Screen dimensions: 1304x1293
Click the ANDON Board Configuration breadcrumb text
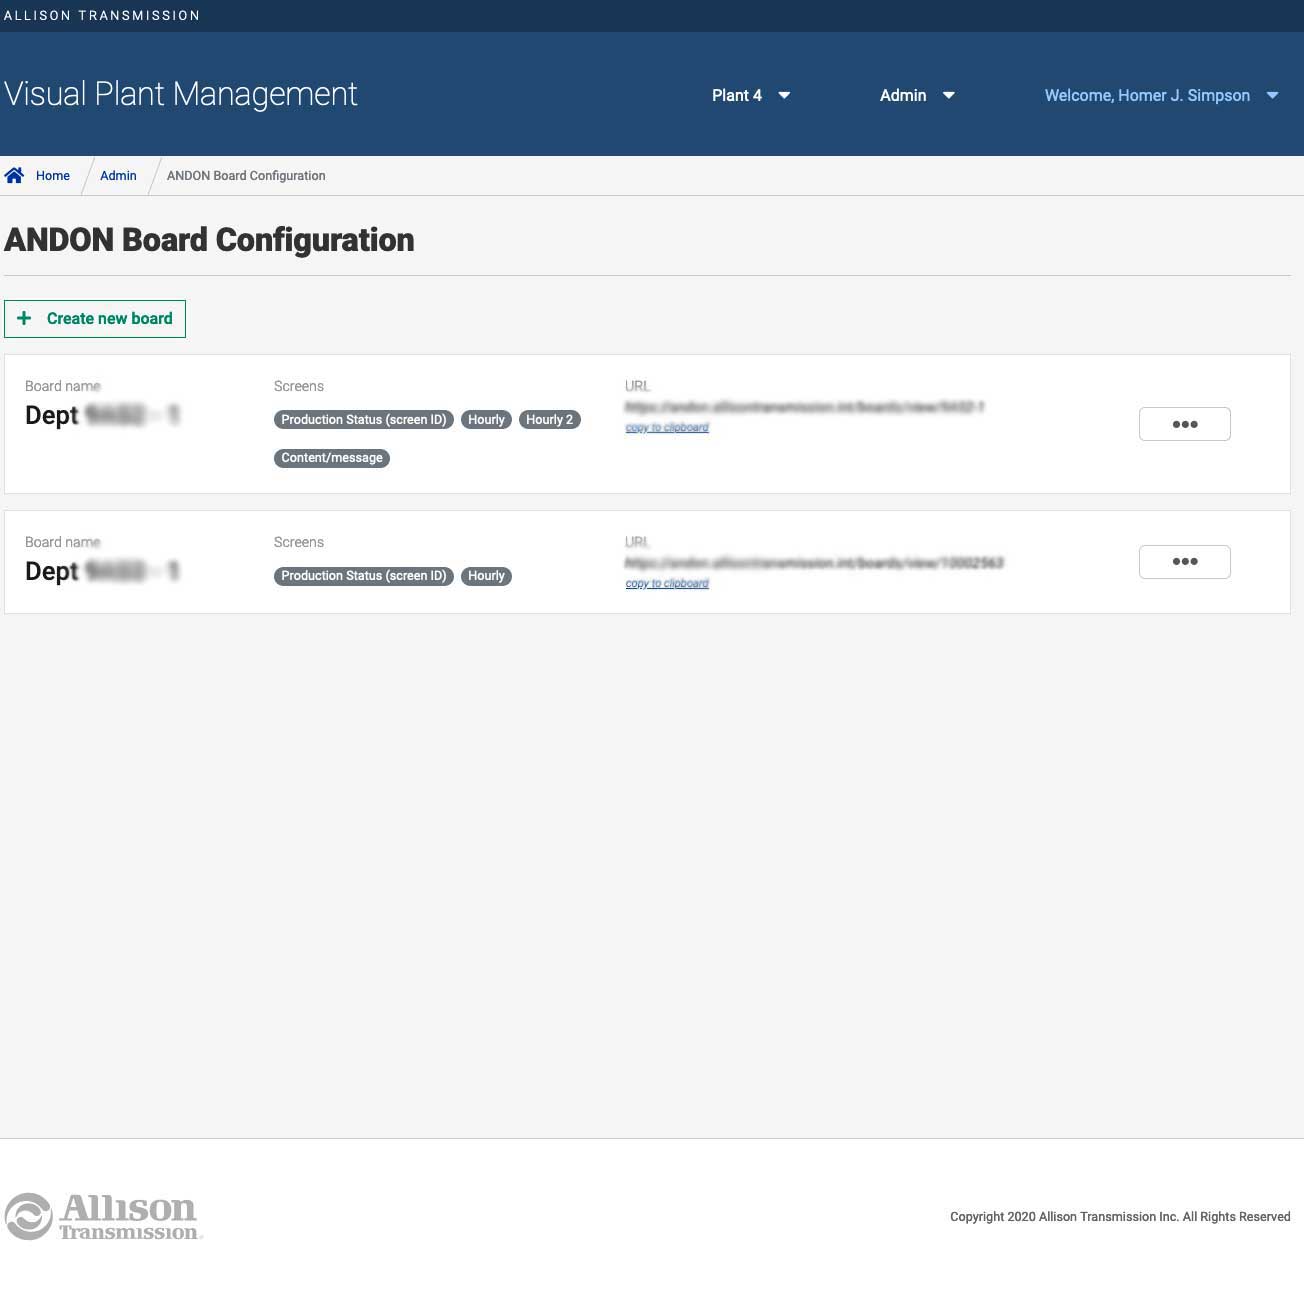click(246, 176)
